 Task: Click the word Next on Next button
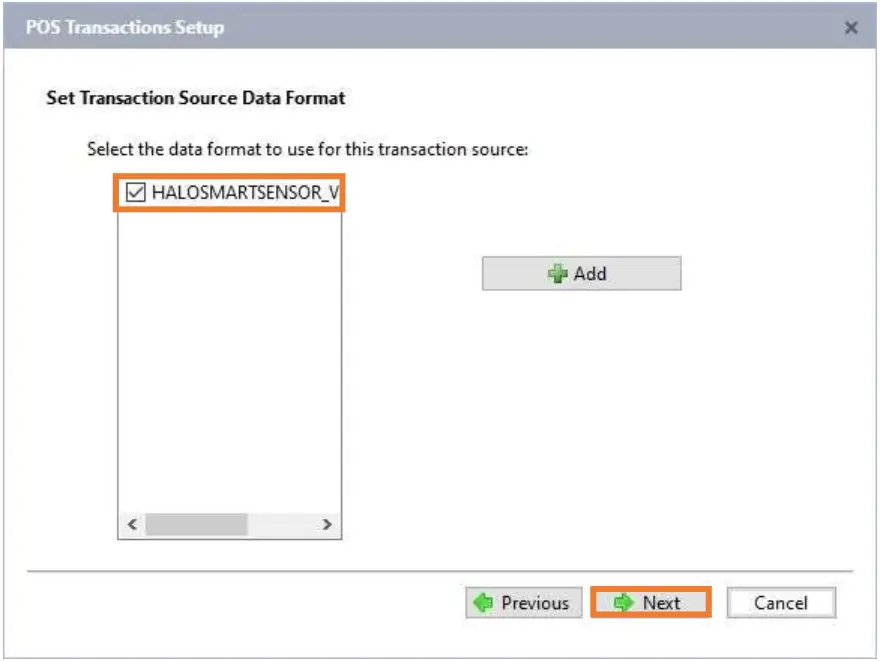click(661, 603)
